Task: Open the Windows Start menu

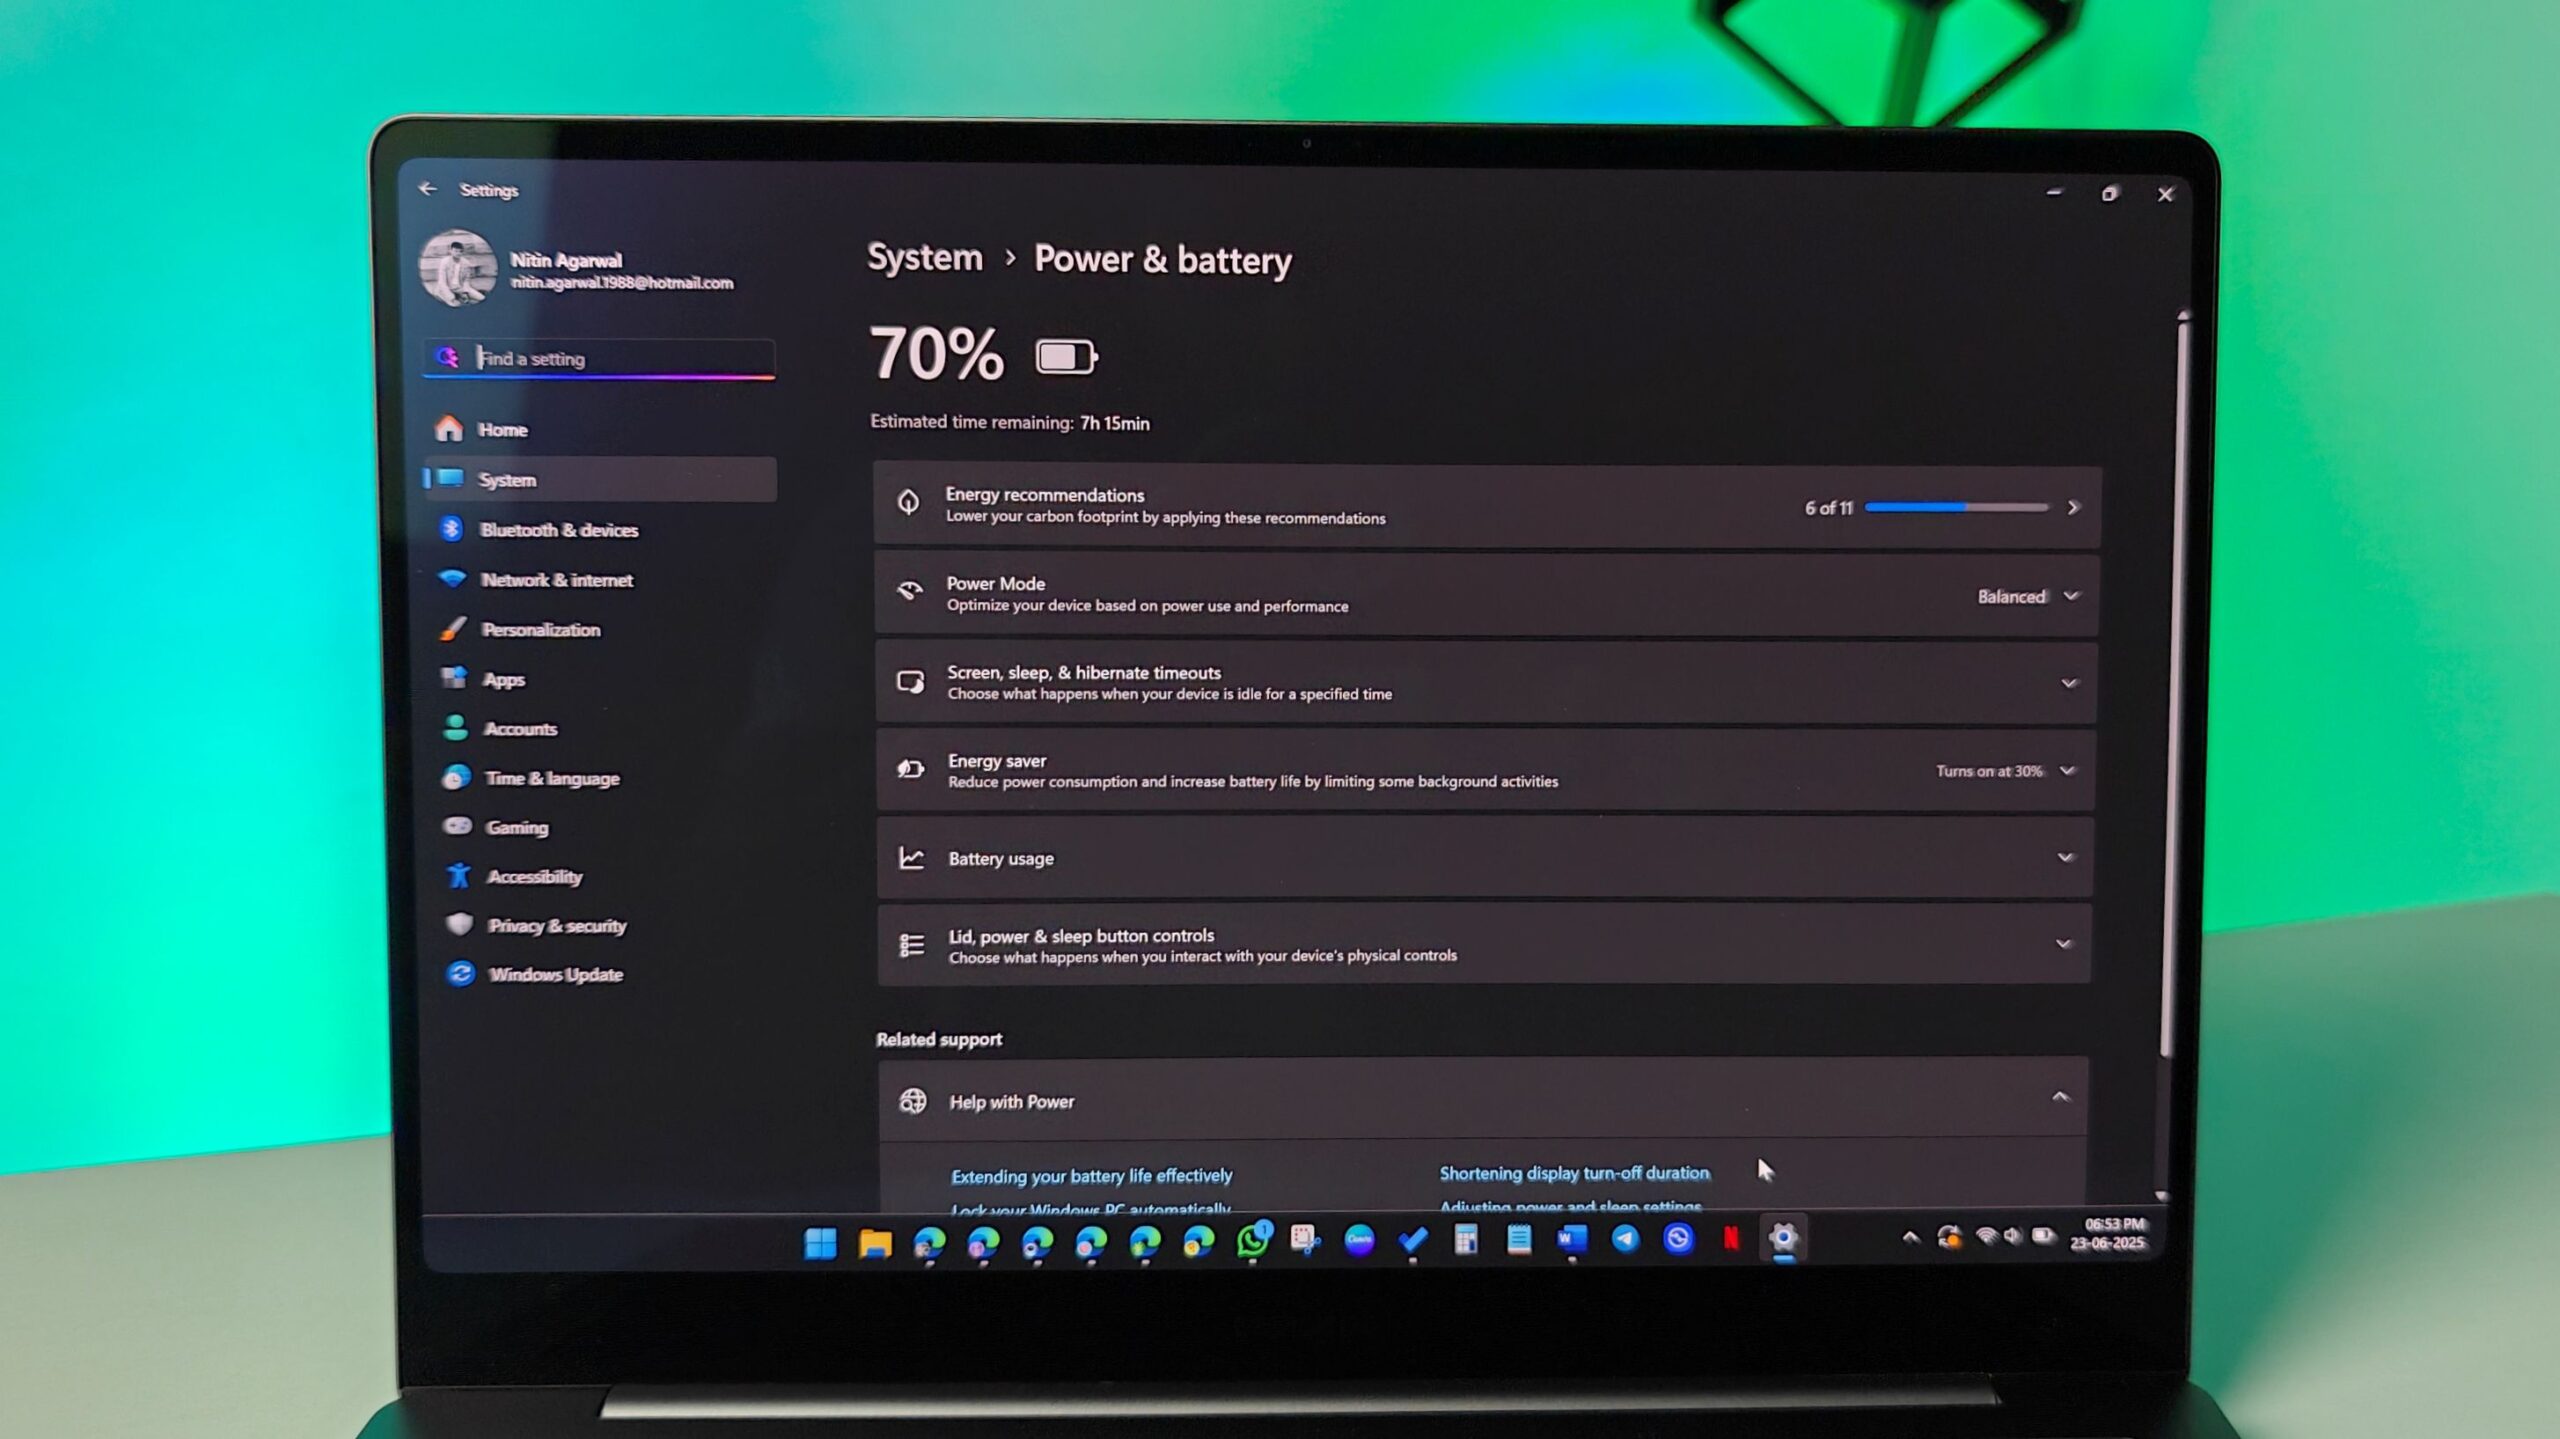Action: (x=820, y=1243)
